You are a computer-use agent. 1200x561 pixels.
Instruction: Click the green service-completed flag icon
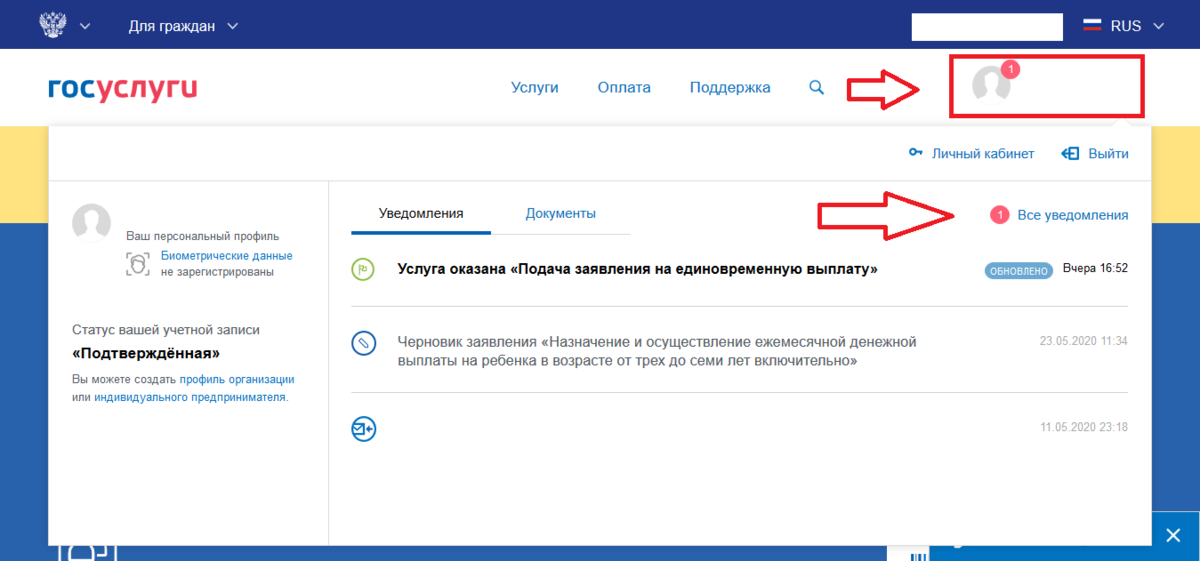(x=363, y=269)
